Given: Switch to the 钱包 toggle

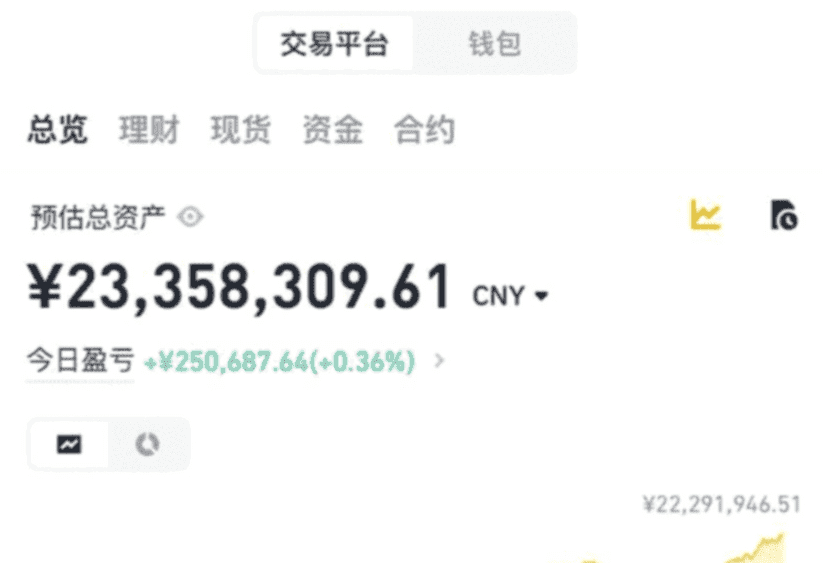Looking at the screenshot, I should [494, 43].
